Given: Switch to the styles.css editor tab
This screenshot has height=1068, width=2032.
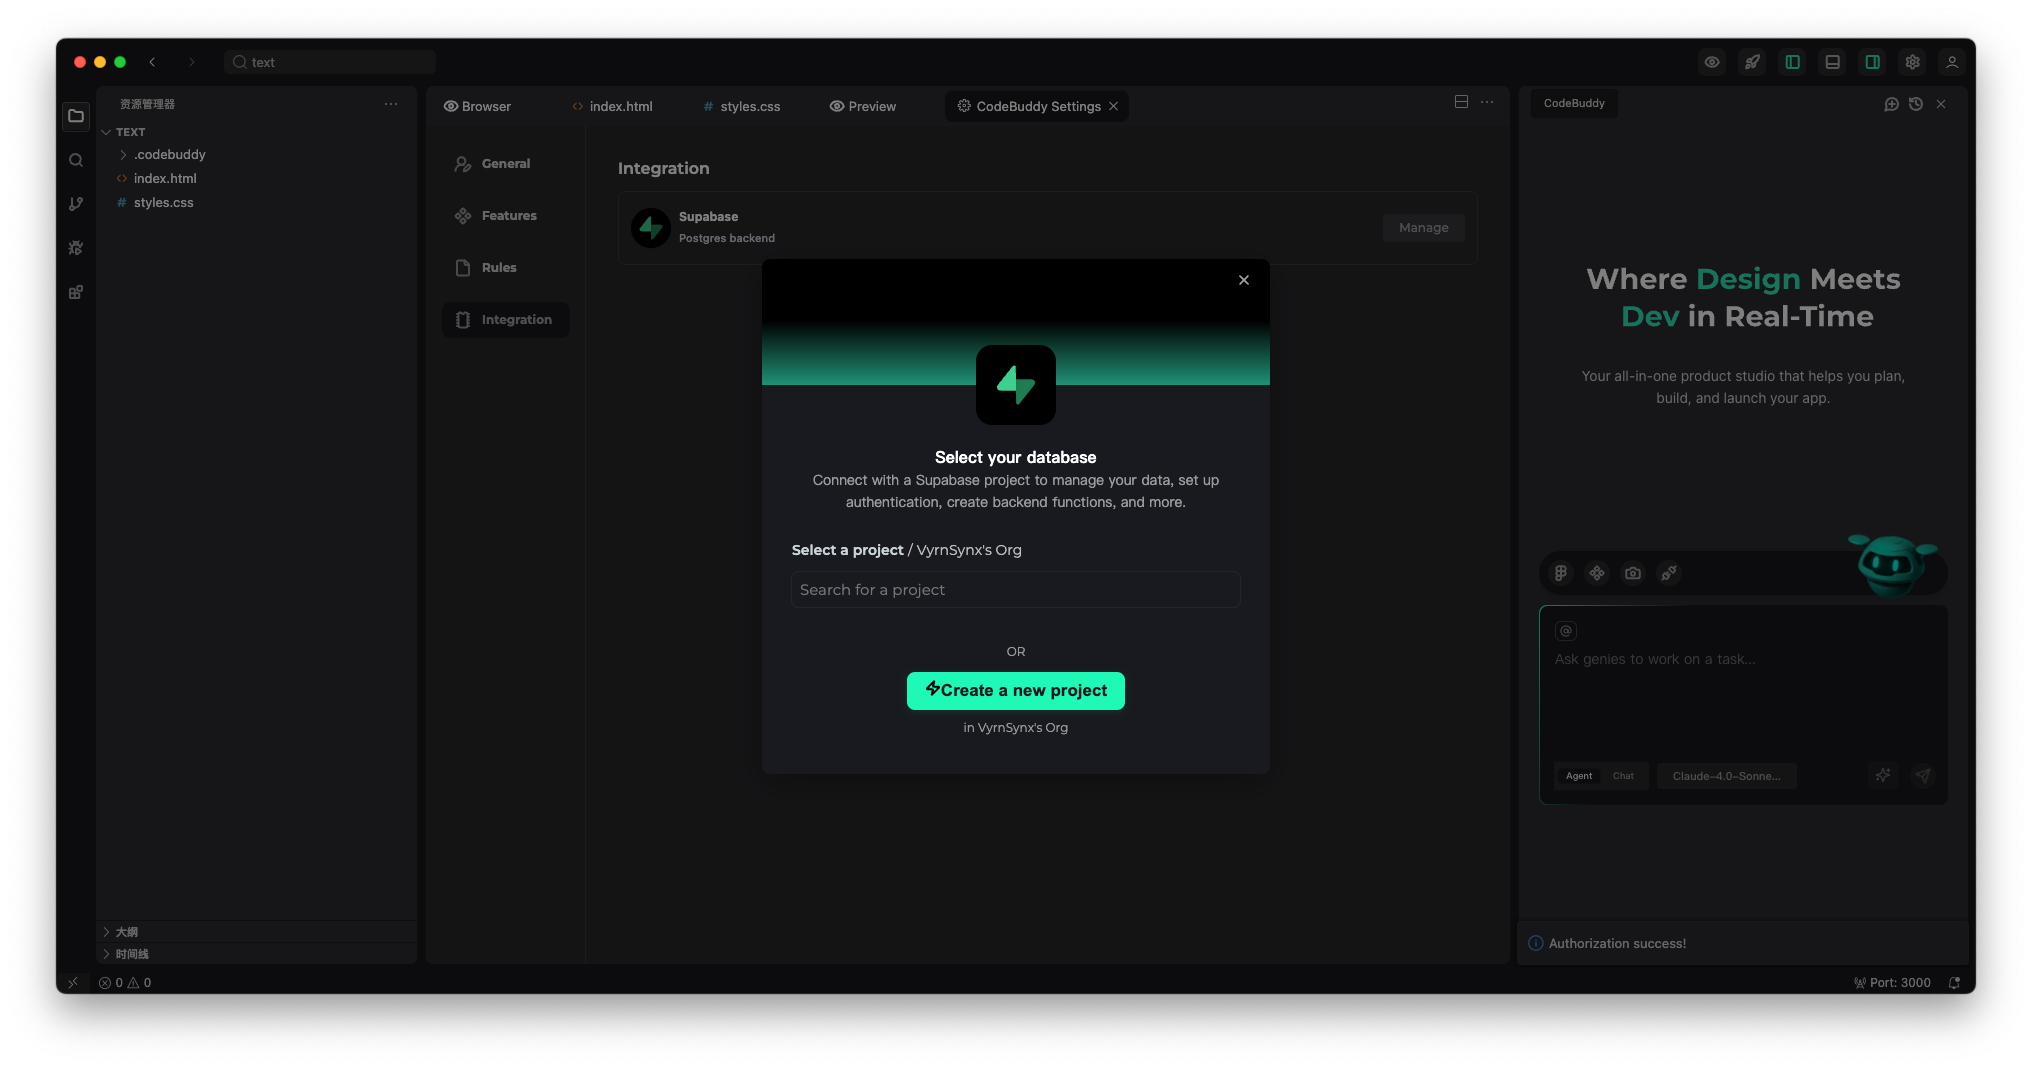Looking at the screenshot, I should click(x=741, y=106).
